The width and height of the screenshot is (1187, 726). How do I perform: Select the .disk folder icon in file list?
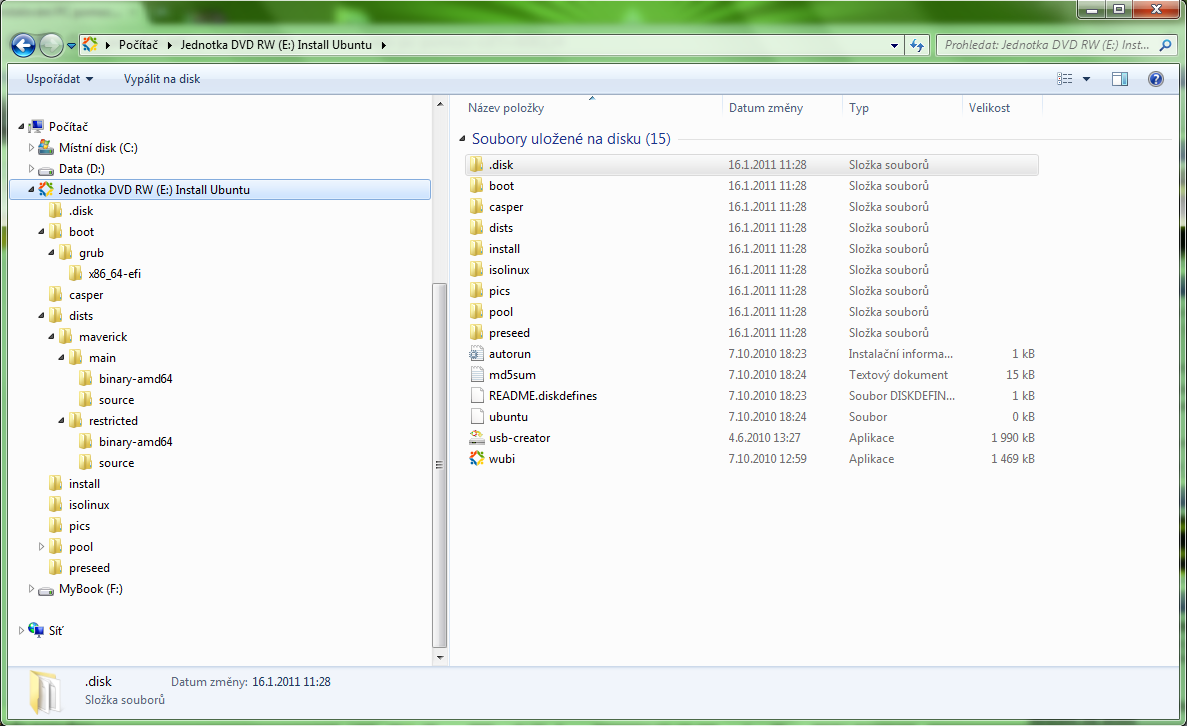[476, 164]
